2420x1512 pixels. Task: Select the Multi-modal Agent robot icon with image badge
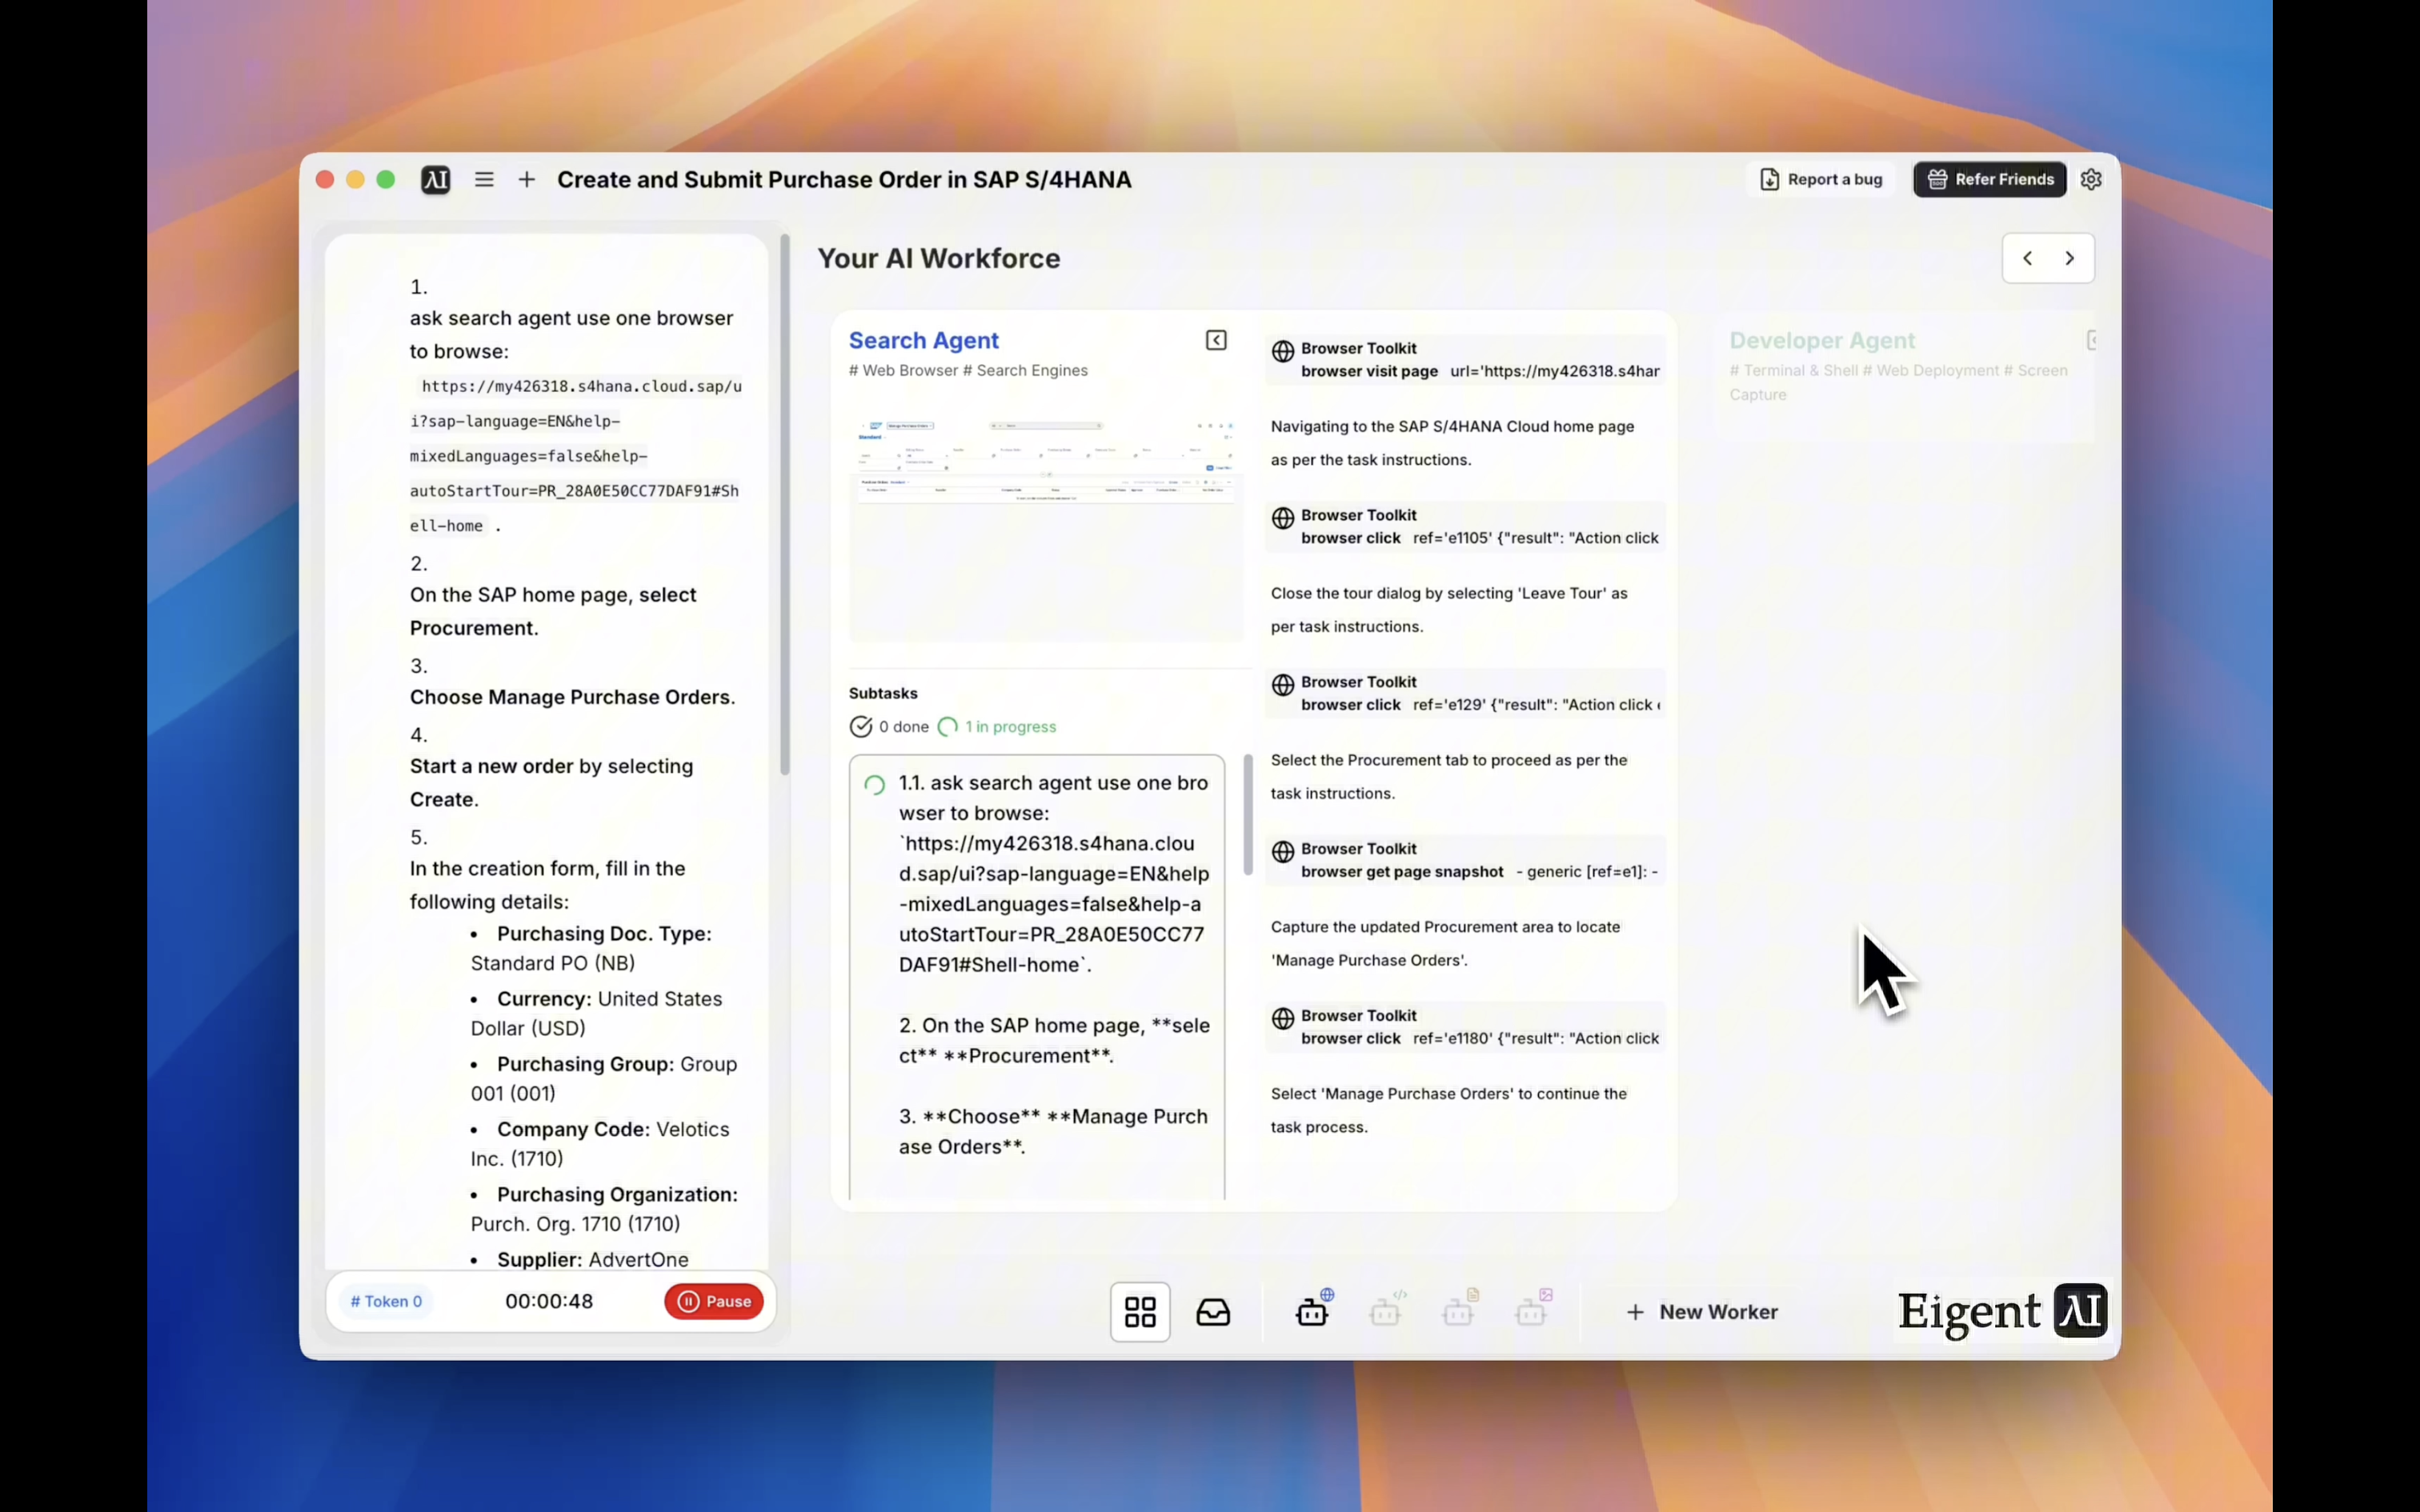coord(1533,1309)
